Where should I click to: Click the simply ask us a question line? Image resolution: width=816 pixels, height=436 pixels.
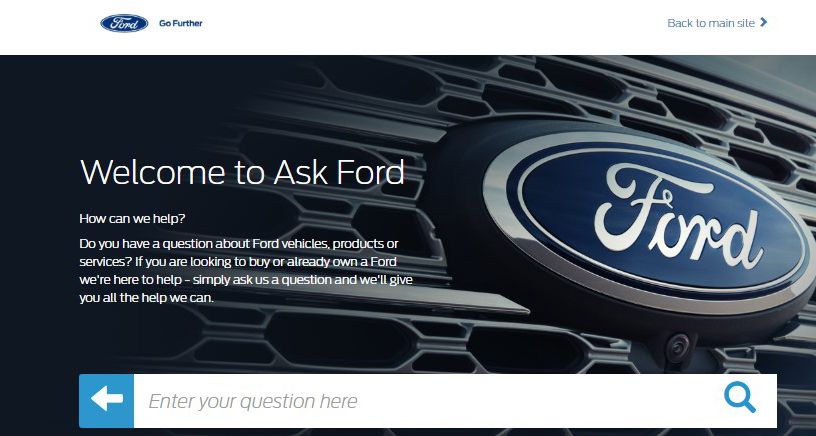point(246,279)
